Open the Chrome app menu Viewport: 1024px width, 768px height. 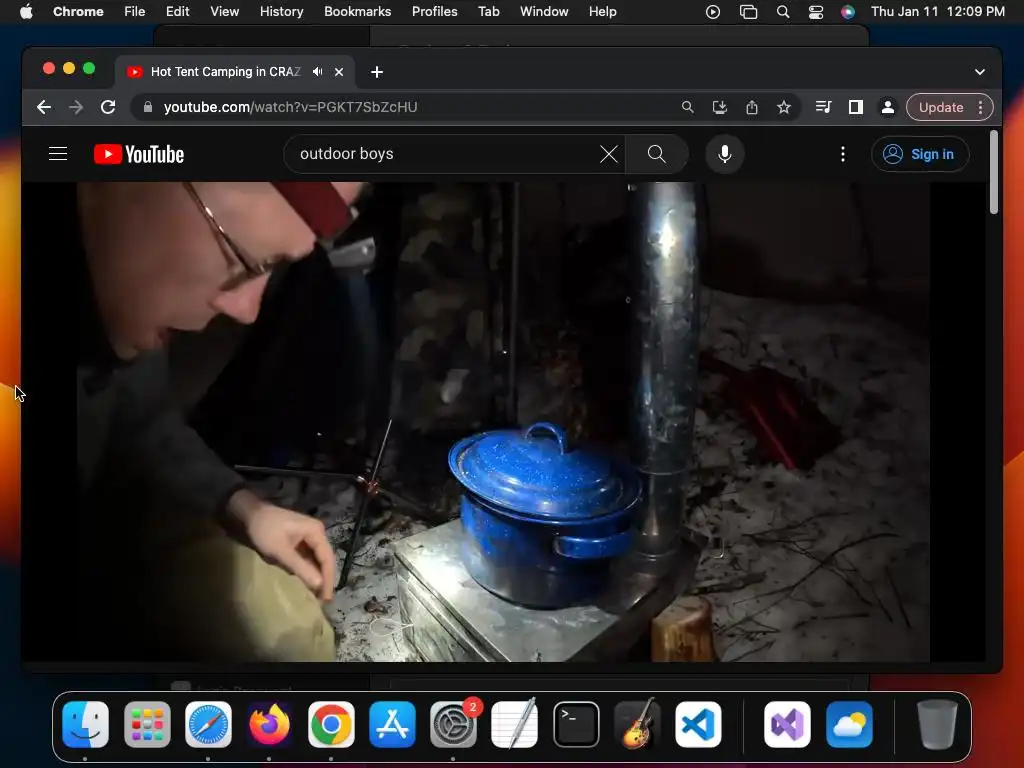coord(78,12)
